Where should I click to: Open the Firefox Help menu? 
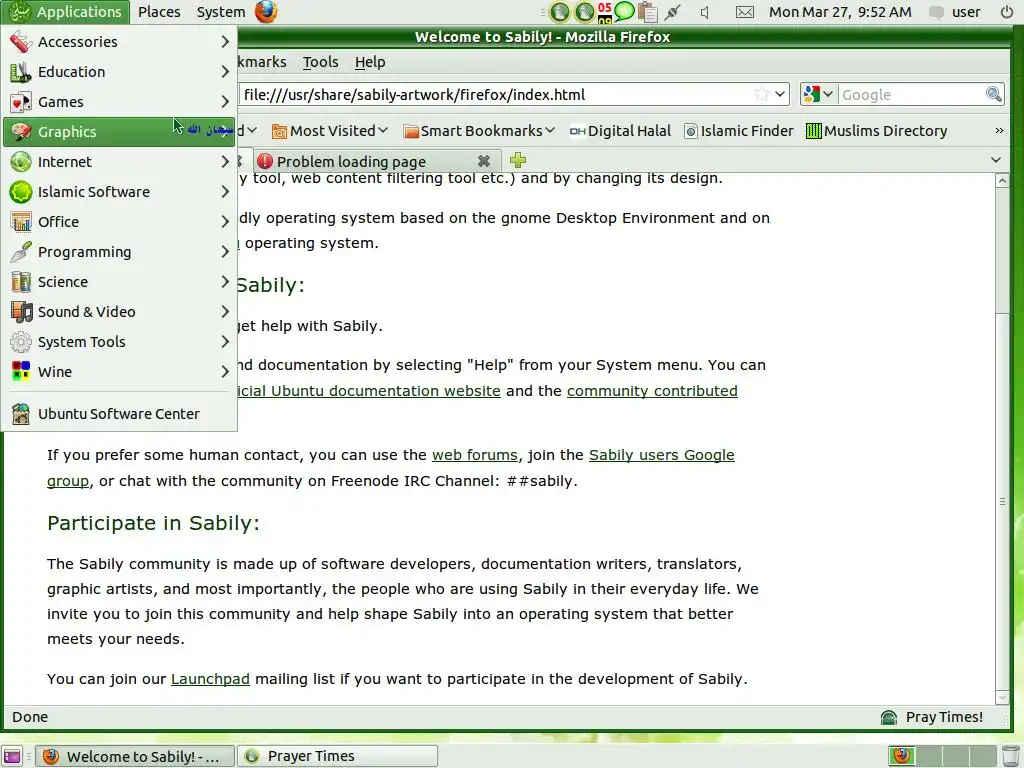370,62
